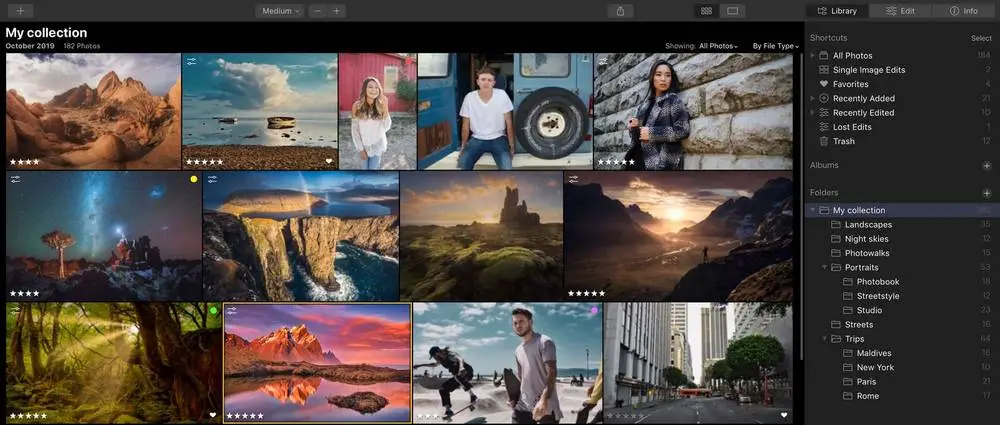Click the add photos plus button

(x=20, y=11)
